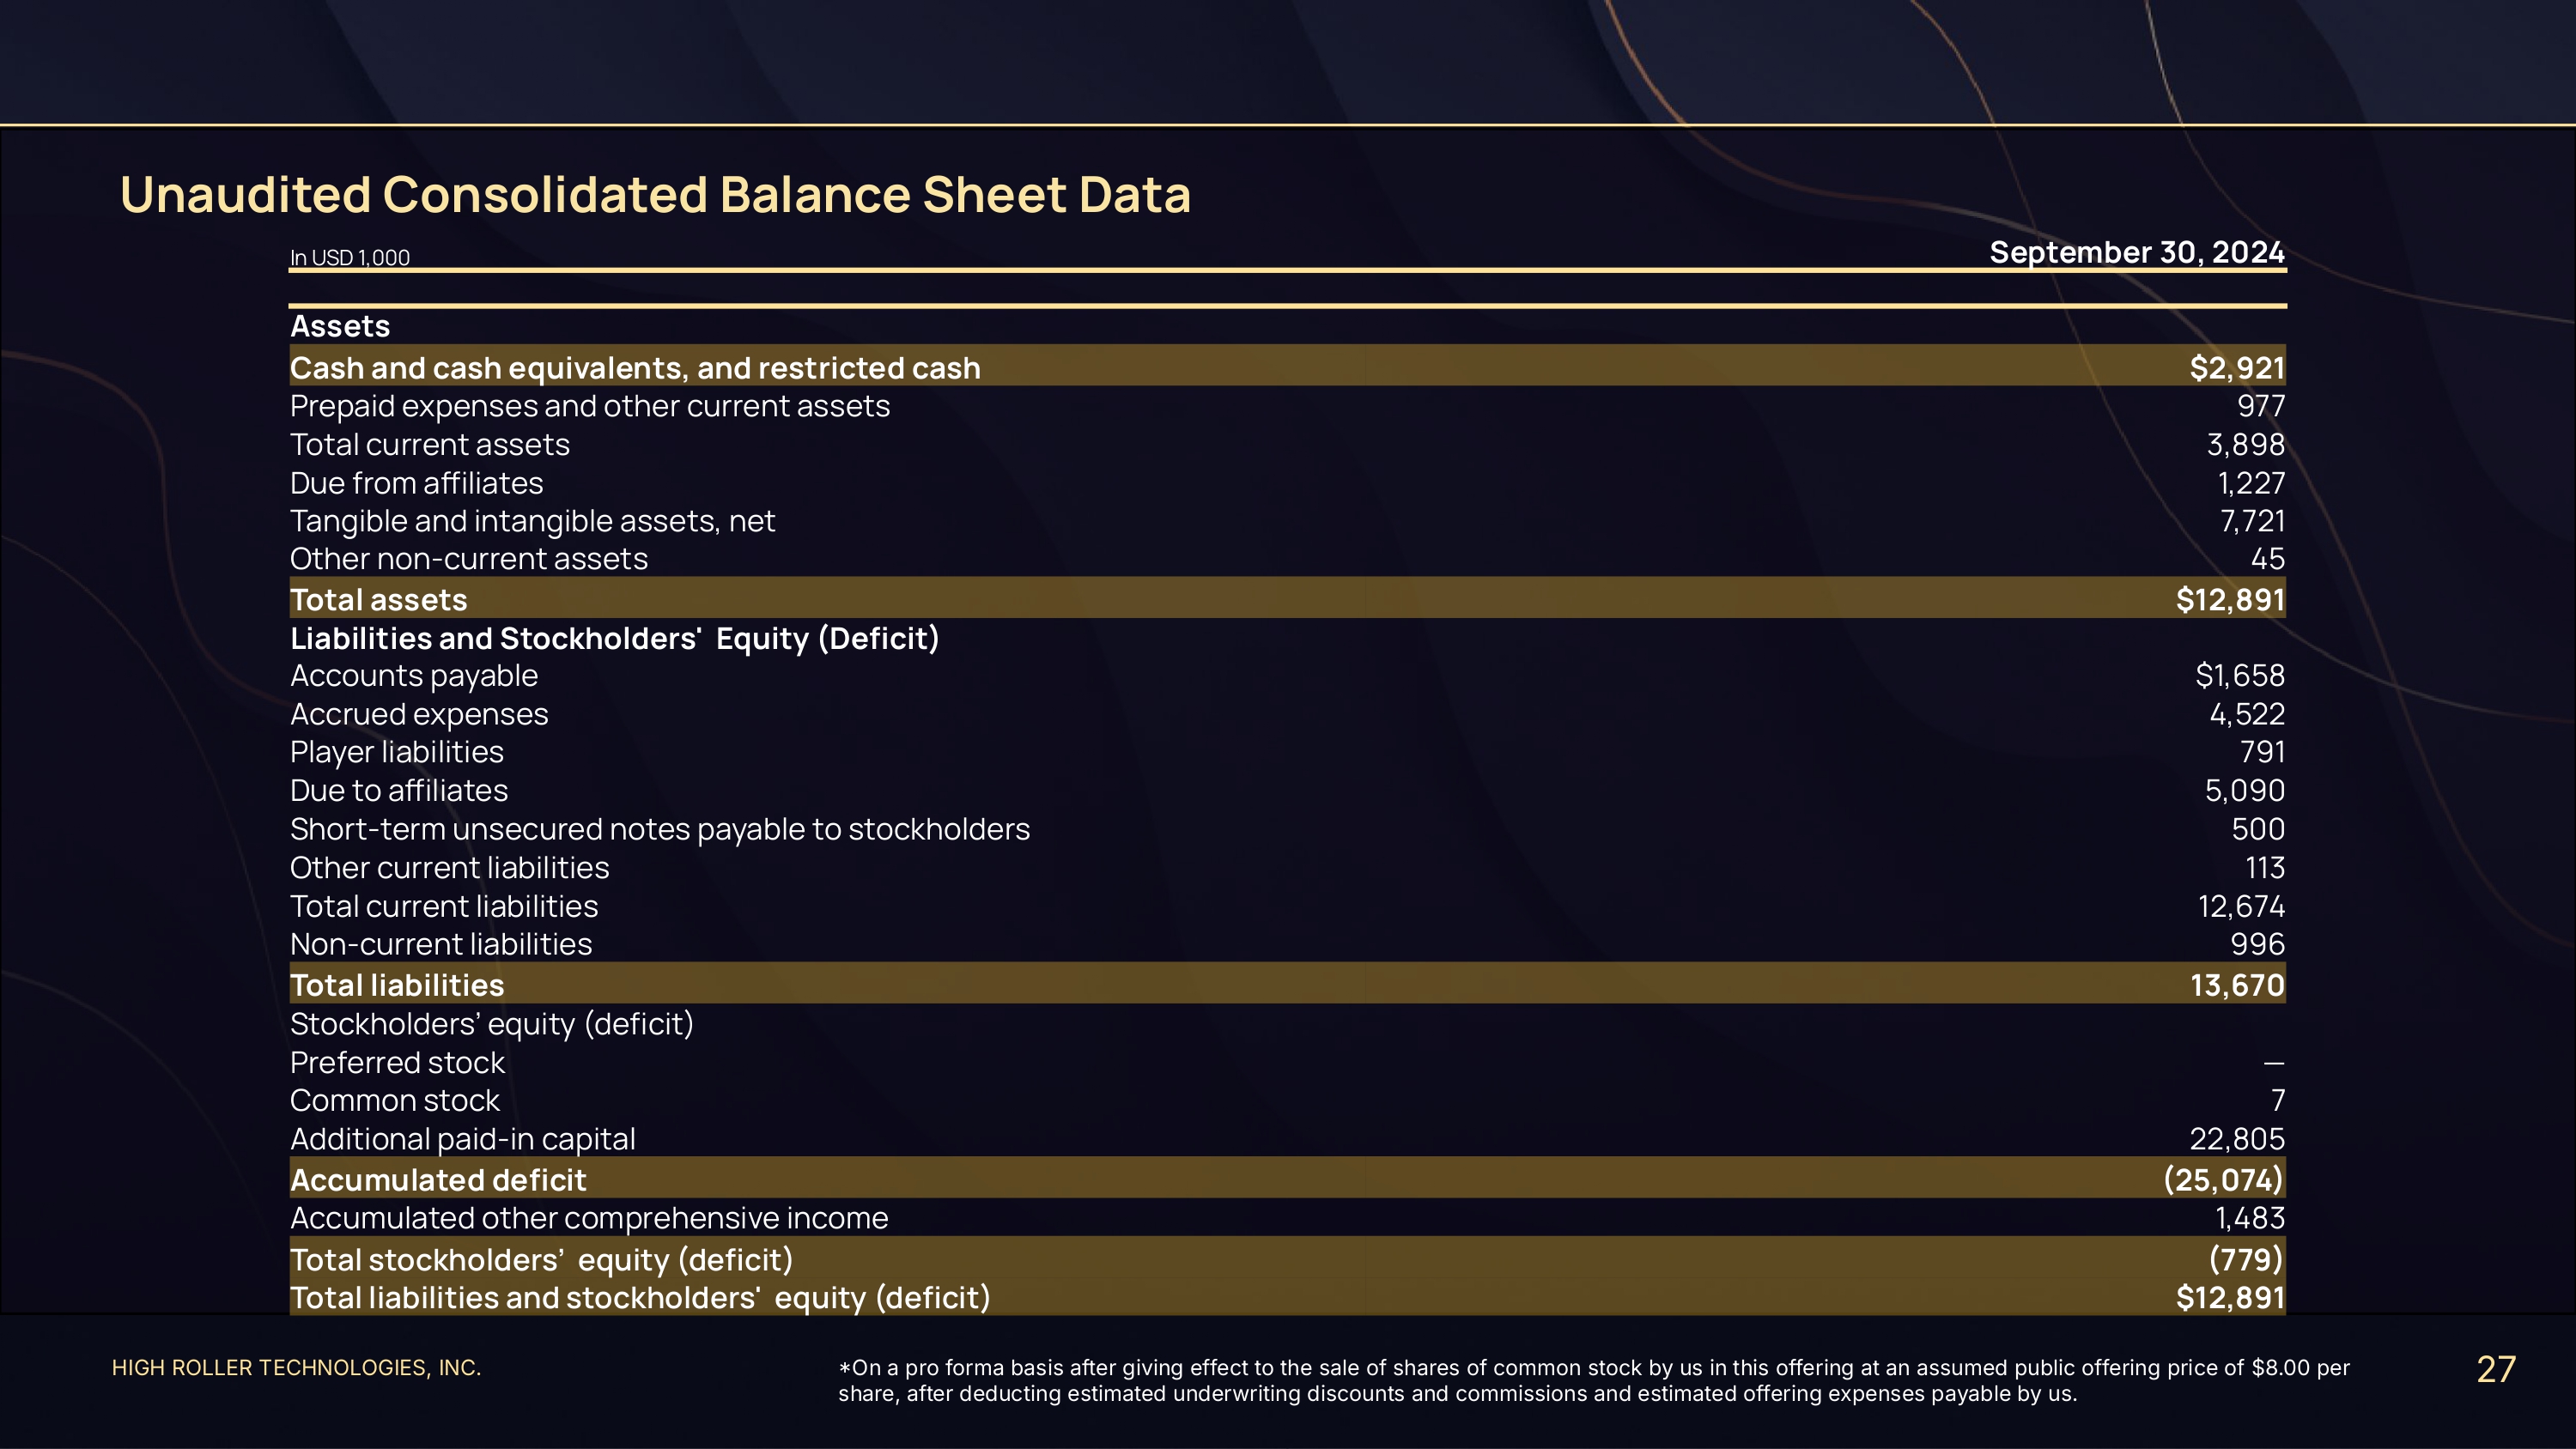The image size is (2576, 1449).
Task: Click Total stockholders' equity (deficit) value (779)
Action: point(2245,1260)
